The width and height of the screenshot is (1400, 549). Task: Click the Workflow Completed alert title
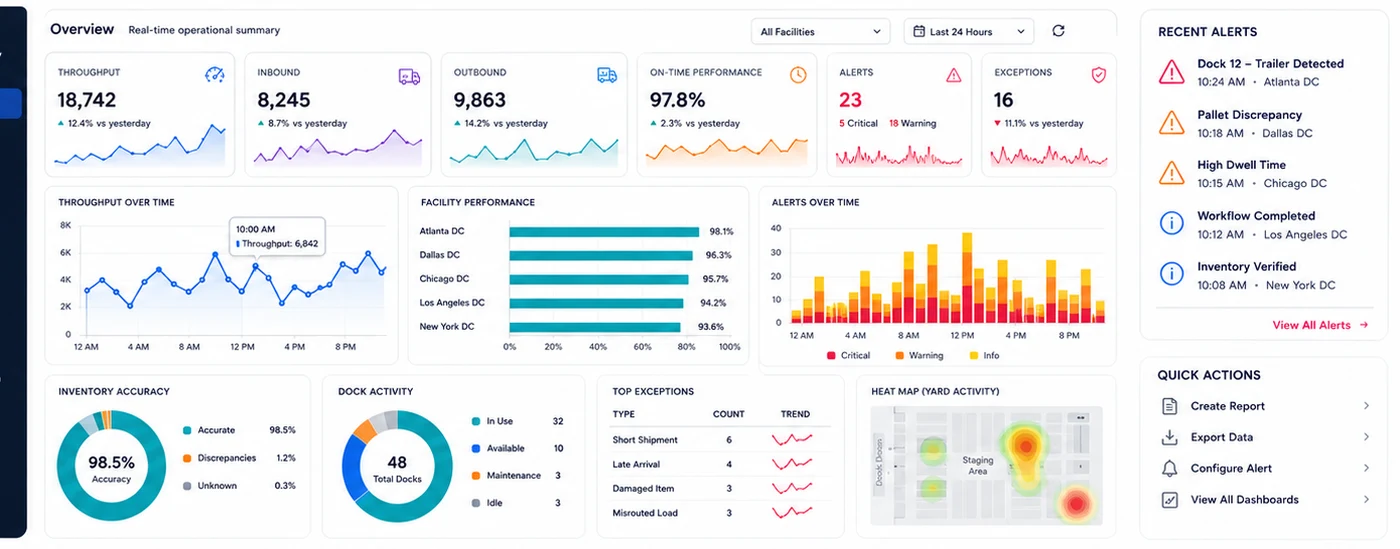click(1256, 216)
